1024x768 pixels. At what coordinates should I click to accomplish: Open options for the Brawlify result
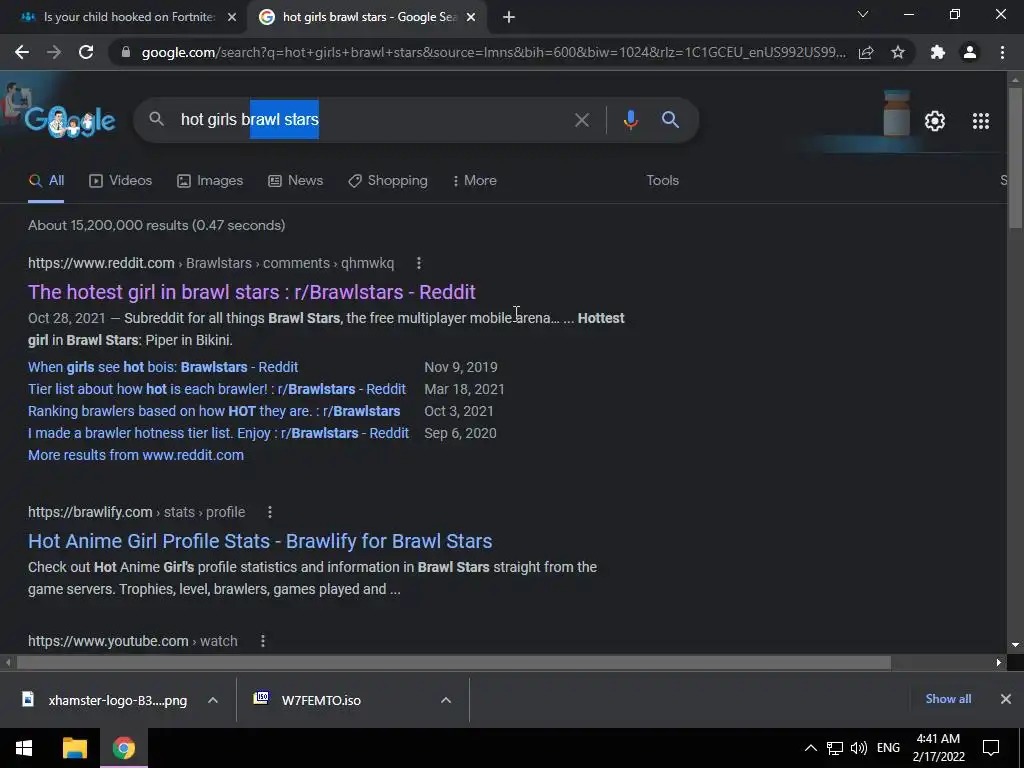point(270,512)
